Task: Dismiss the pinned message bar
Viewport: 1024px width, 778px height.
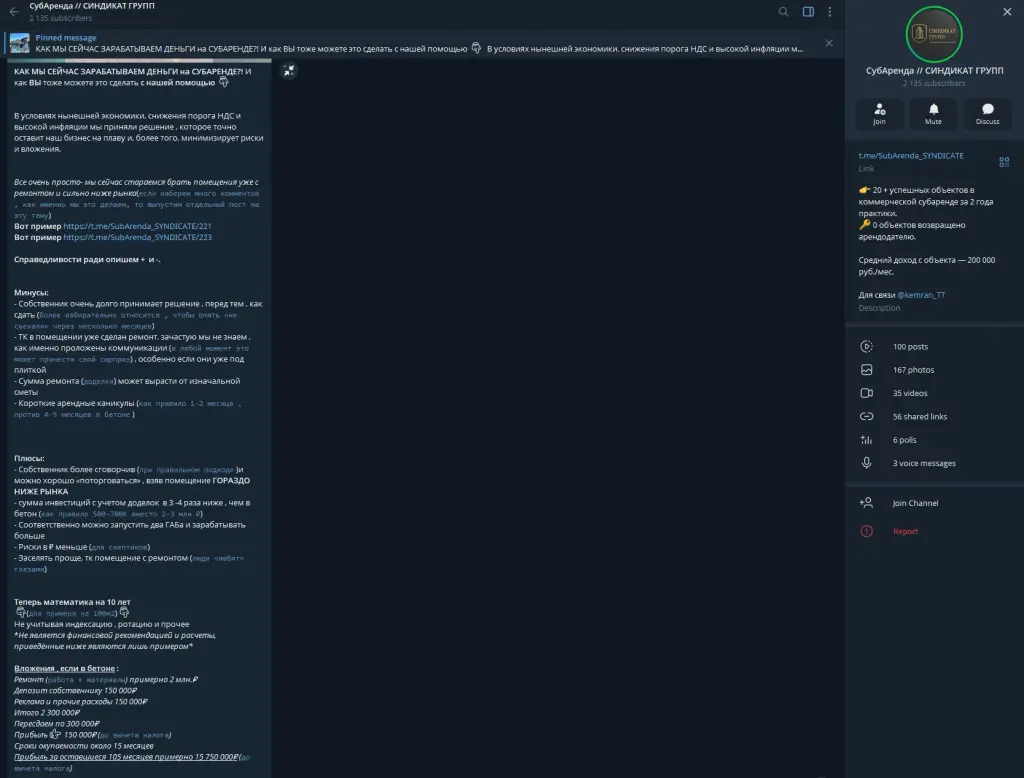Action: point(829,43)
